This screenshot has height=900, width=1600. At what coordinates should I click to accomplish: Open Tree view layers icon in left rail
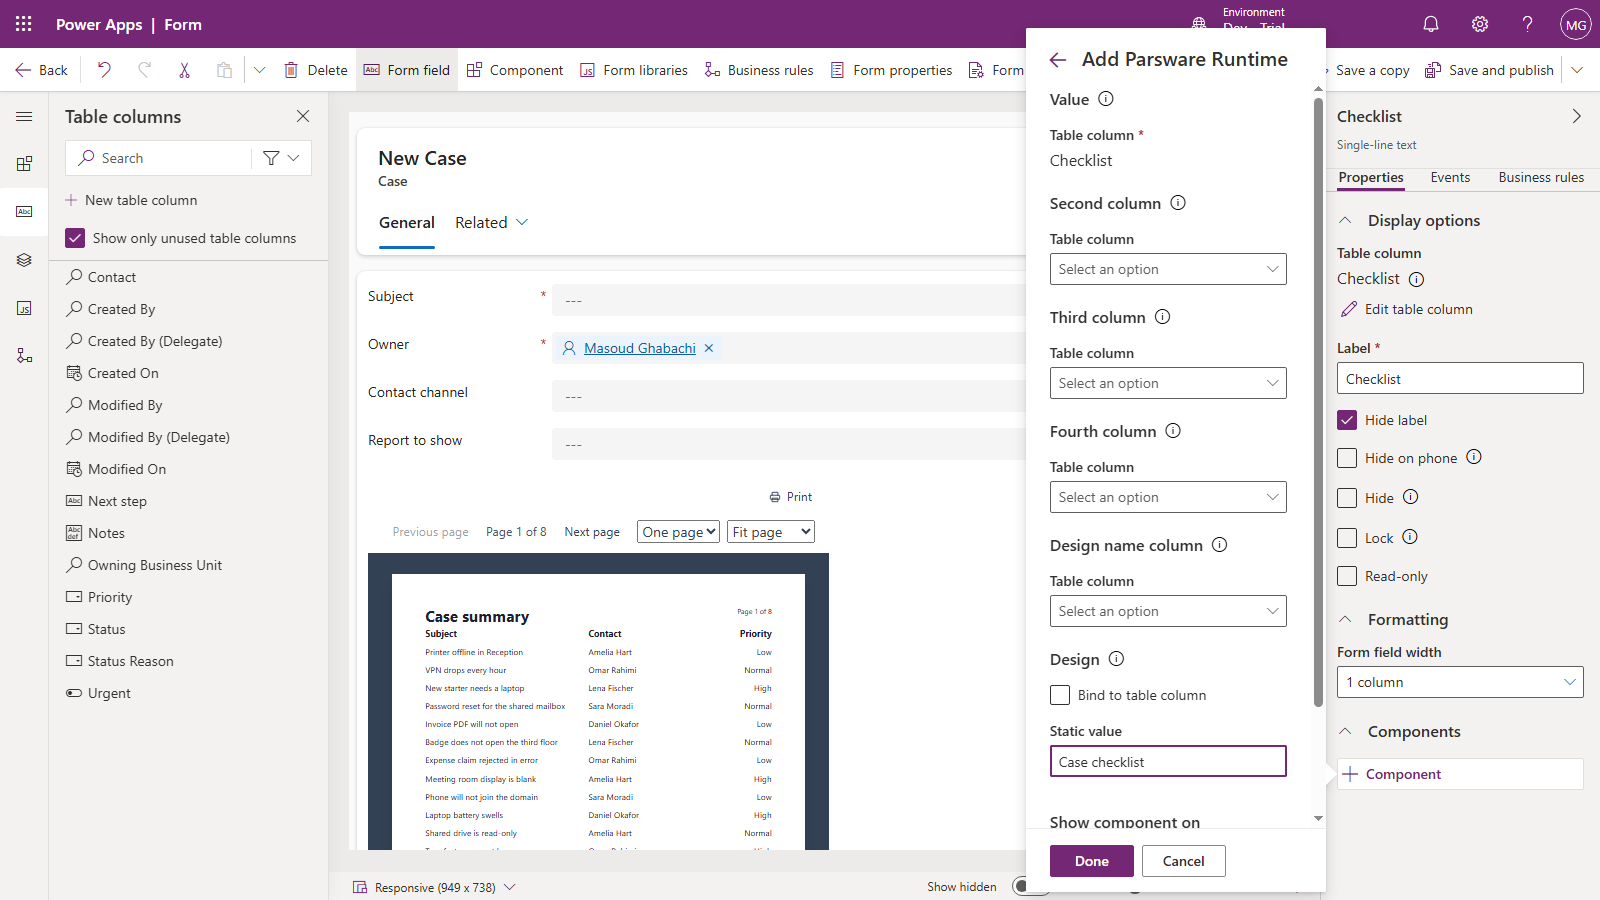[x=24, y=260]
